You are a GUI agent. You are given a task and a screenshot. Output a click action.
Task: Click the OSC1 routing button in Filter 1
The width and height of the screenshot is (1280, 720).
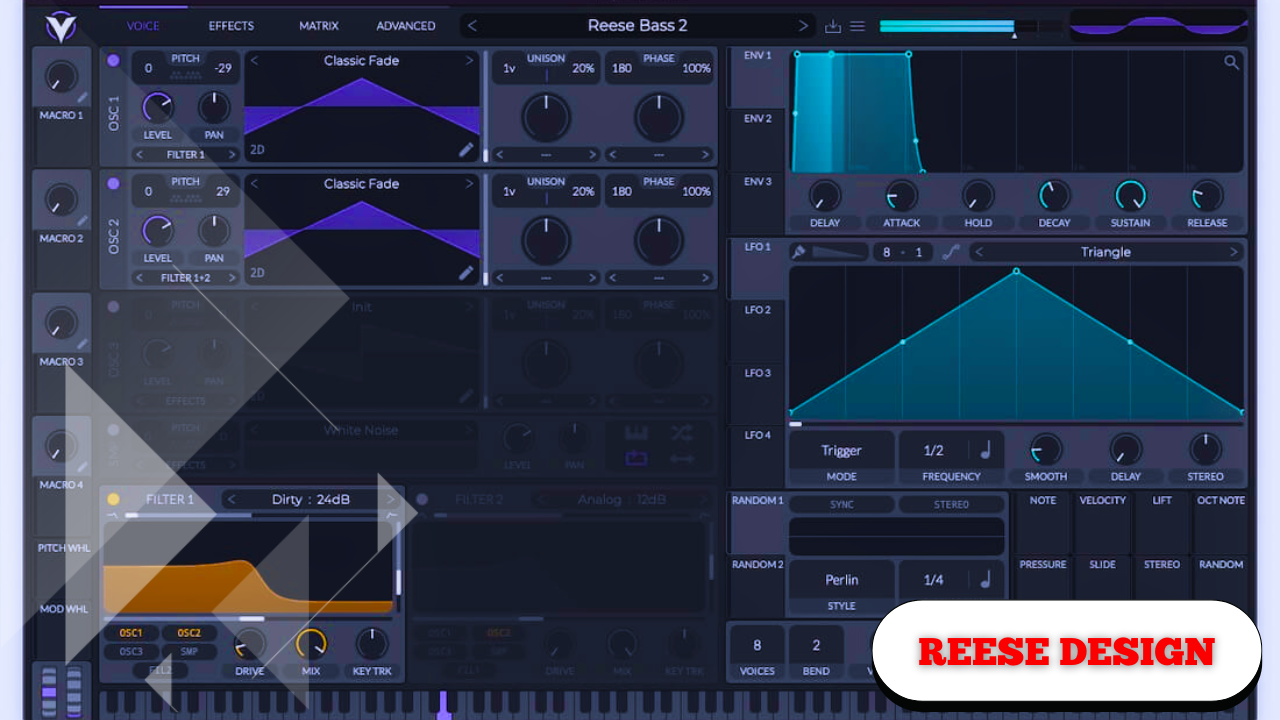pos(131,633)
